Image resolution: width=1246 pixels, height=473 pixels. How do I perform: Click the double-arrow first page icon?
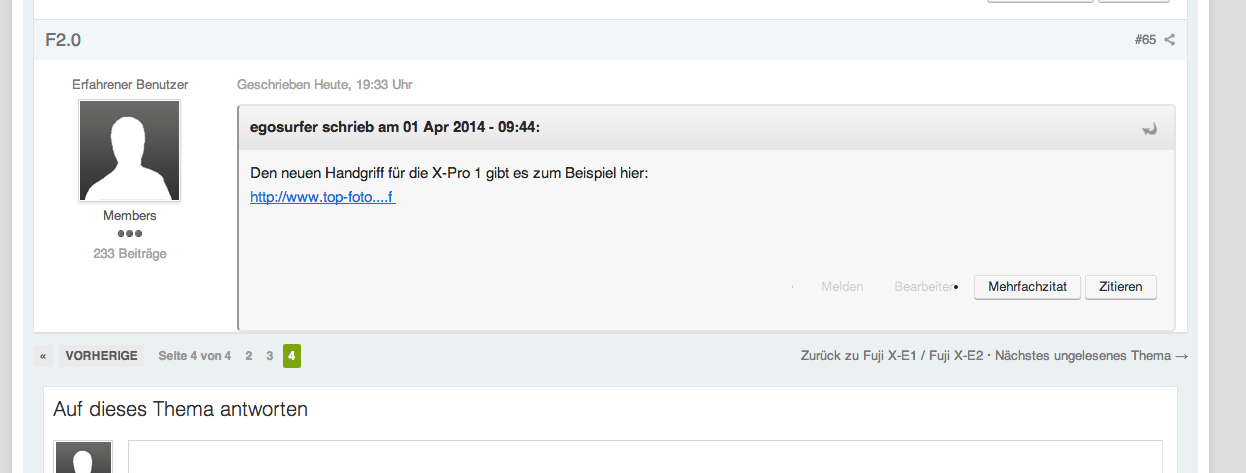coord(44,356)
